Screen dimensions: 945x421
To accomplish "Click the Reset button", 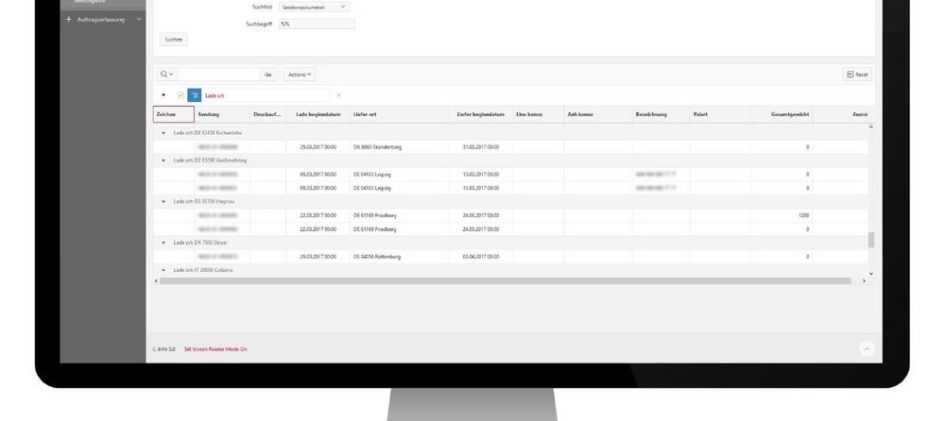I will coord(857,75).
